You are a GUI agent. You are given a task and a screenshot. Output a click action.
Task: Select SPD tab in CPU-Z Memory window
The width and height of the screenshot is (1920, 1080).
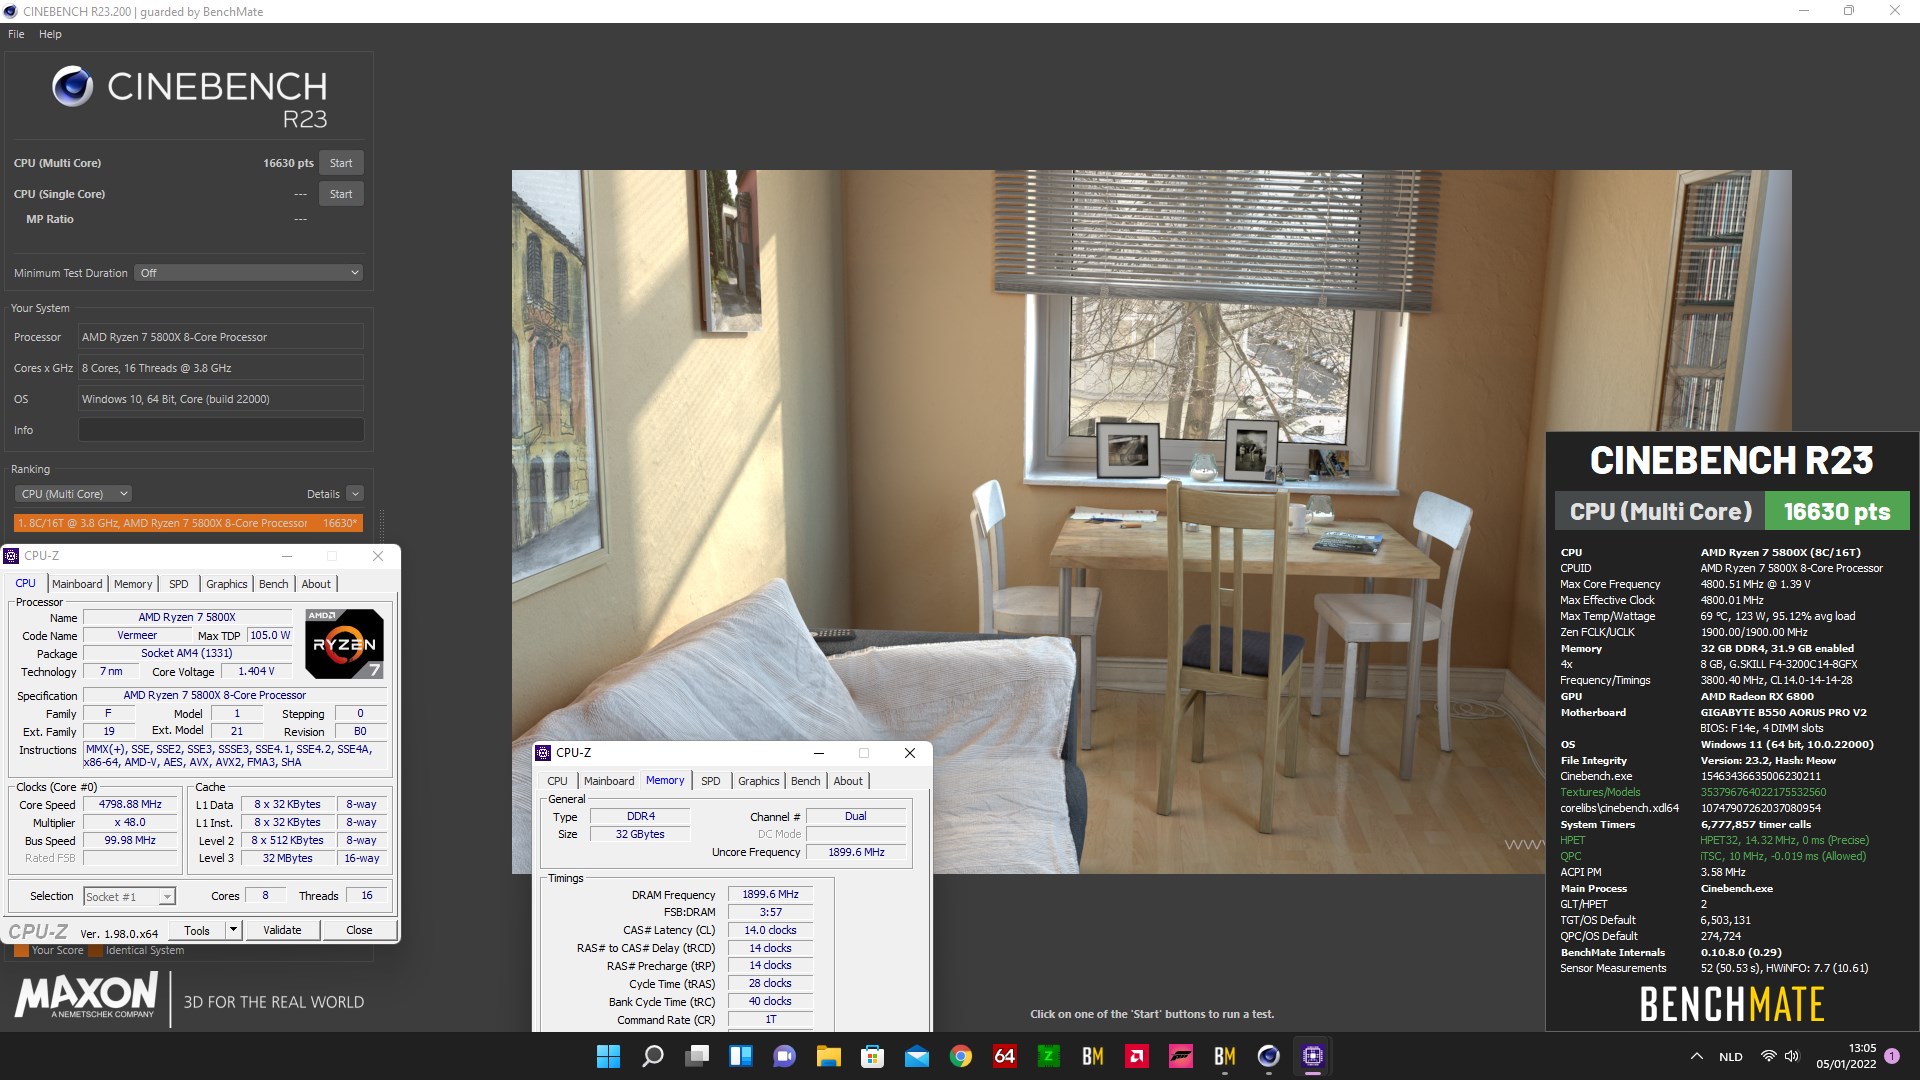710,781
